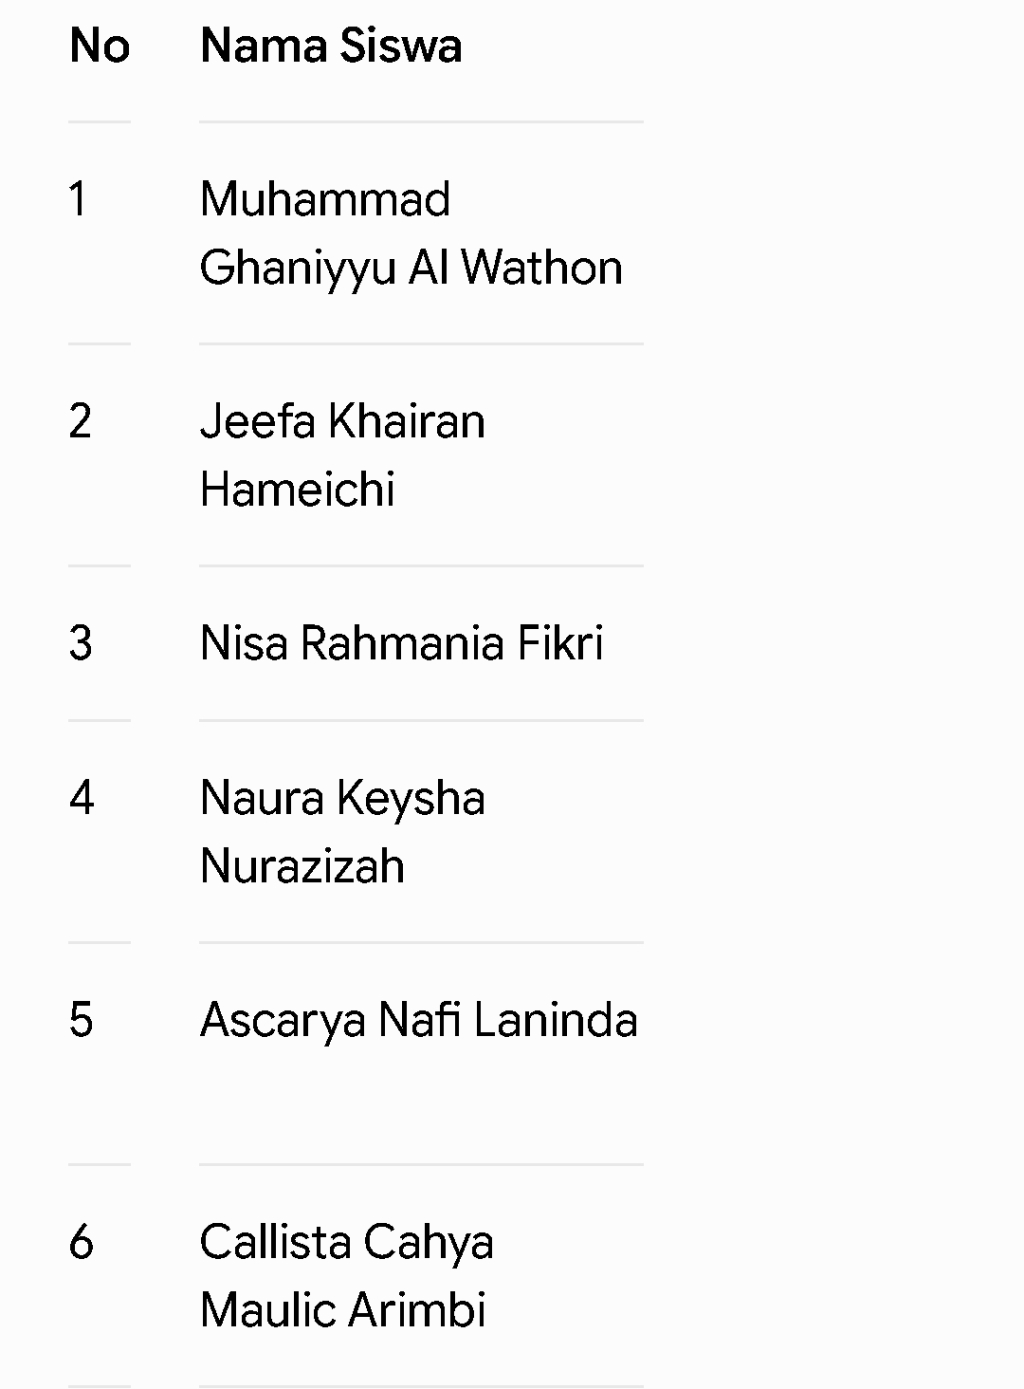The image size is (1024, 1389).
Task: Click row number 3 cell
Action: (80, 643)
